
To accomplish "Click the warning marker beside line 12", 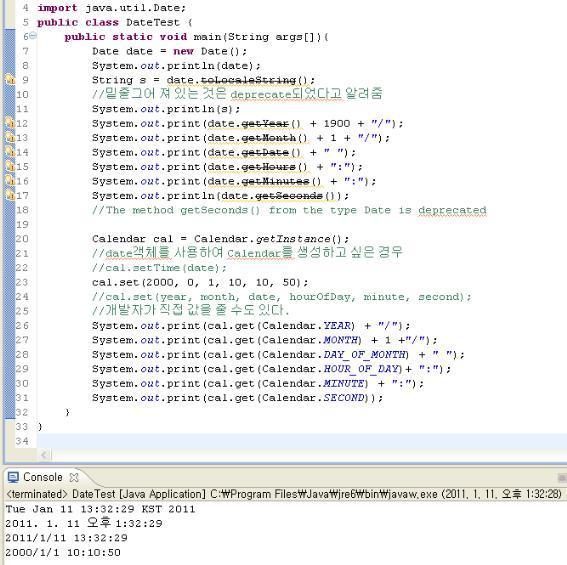I will coord(10,123).
